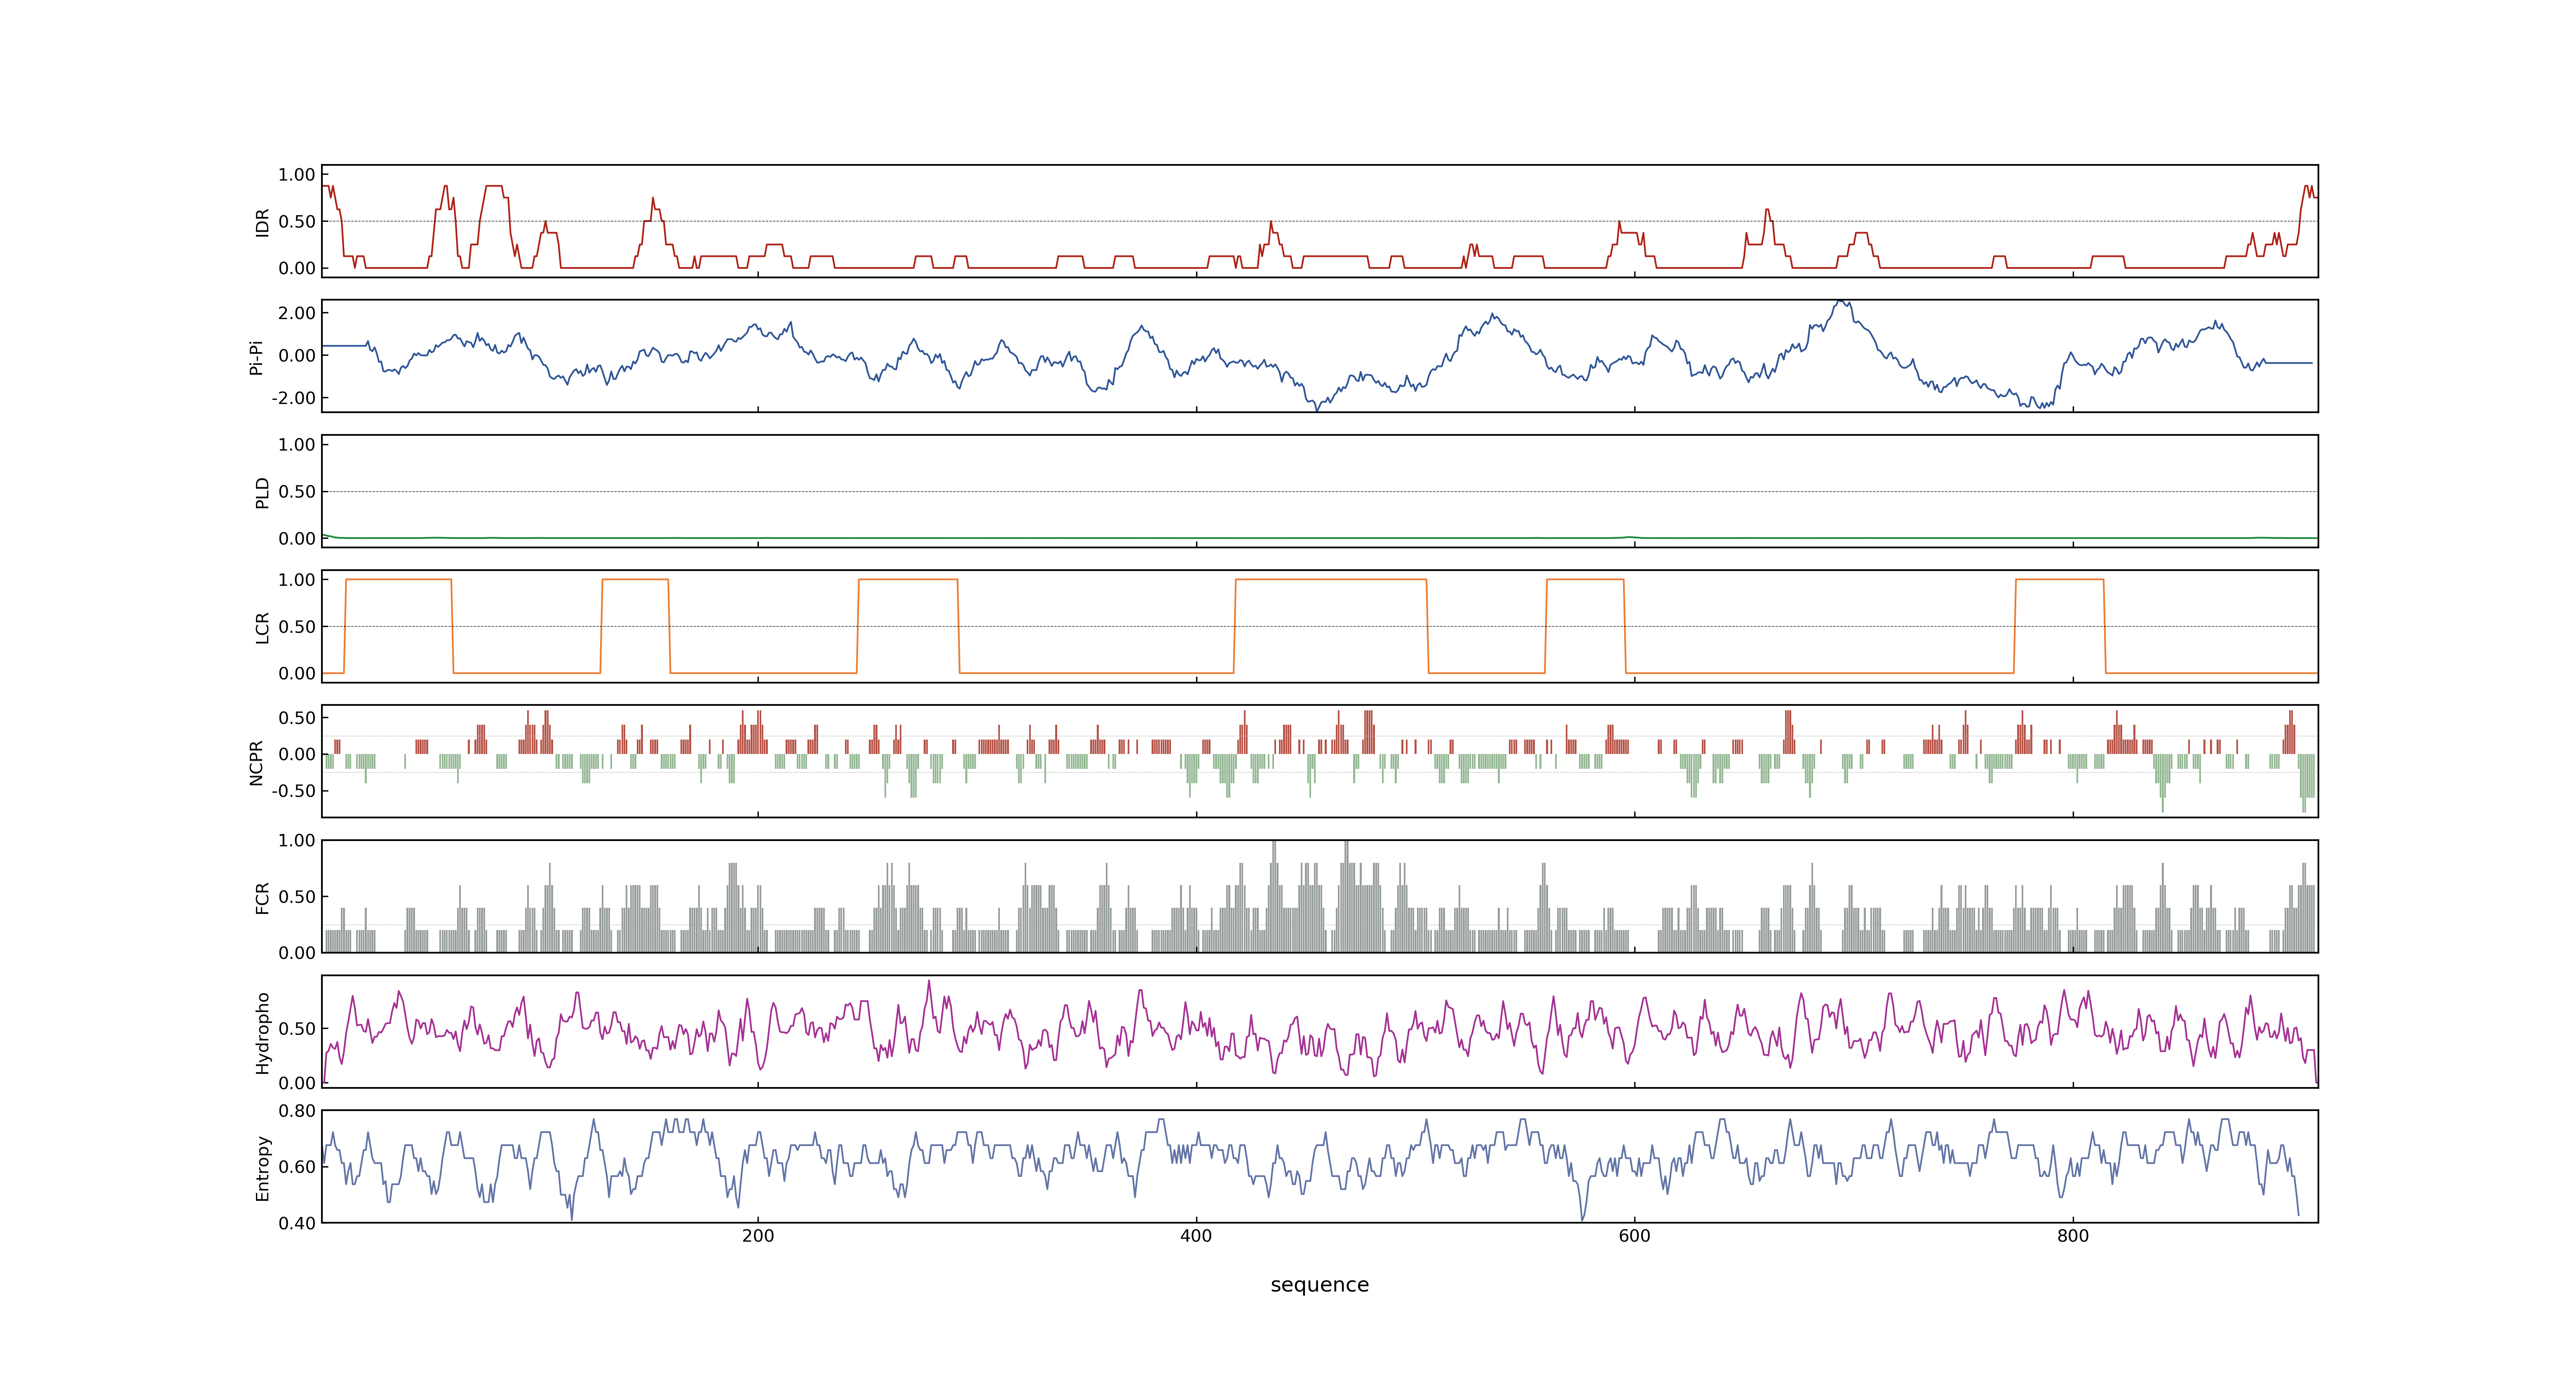This screenshot has width=2576, height=1374.
Task: Click the 0.50 tick on PLD axis
Action: pos(297,492)
